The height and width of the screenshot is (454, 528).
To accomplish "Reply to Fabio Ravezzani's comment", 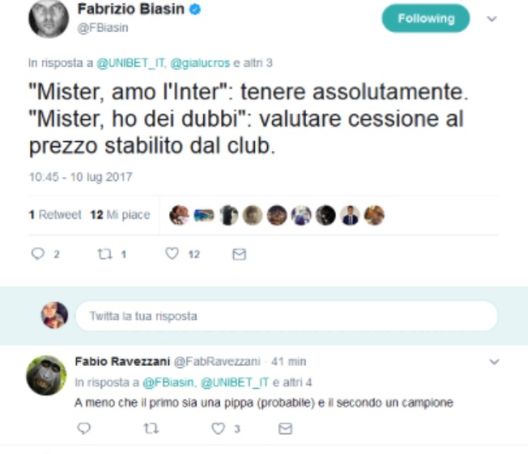I will click(x=84, y=428).
